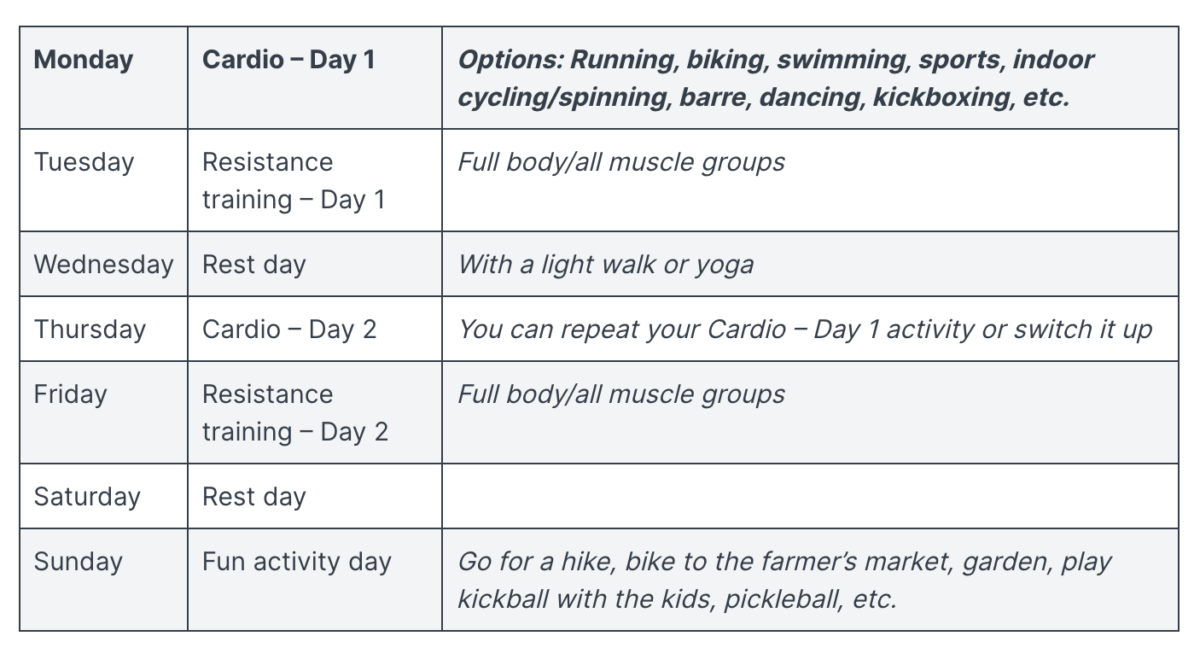Click the light walk or yoga note
This screenshot has height=671, width=1200.
[x=606, y=265]
